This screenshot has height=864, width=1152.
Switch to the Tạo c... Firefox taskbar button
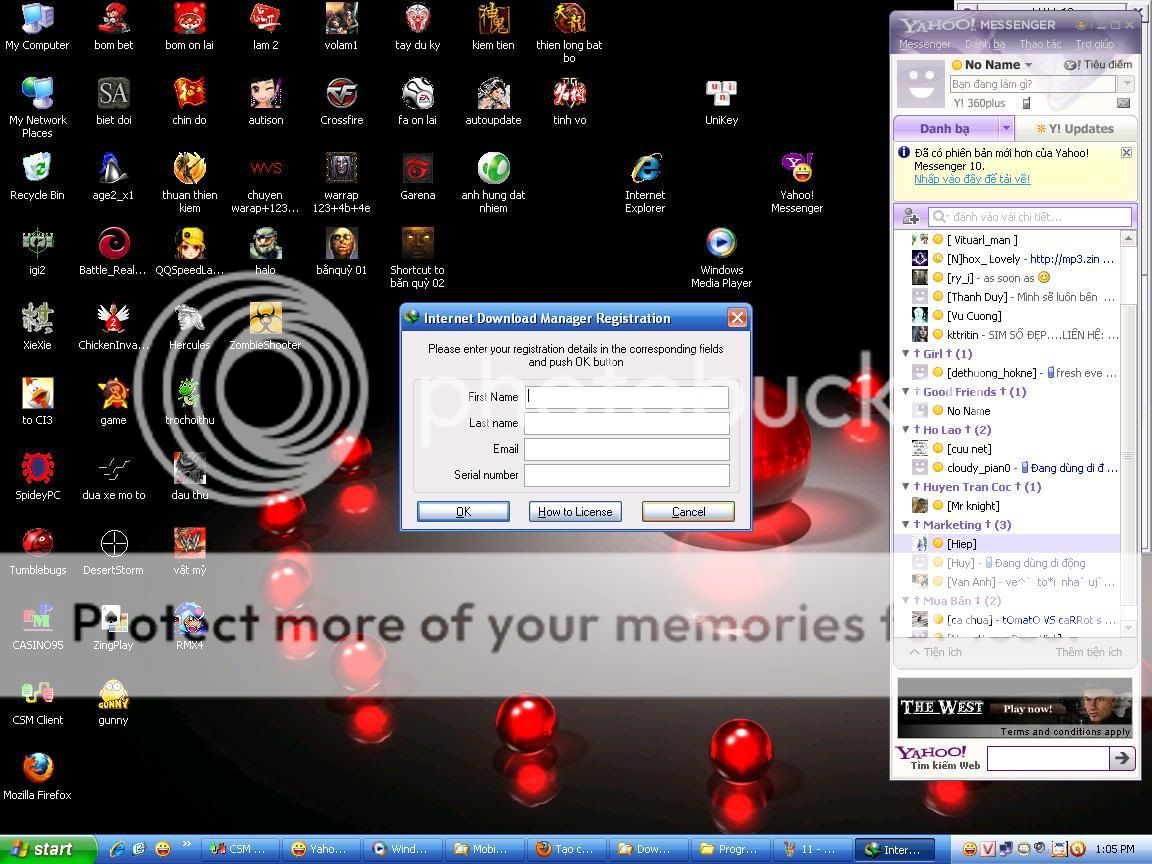(x=564, y=849)
